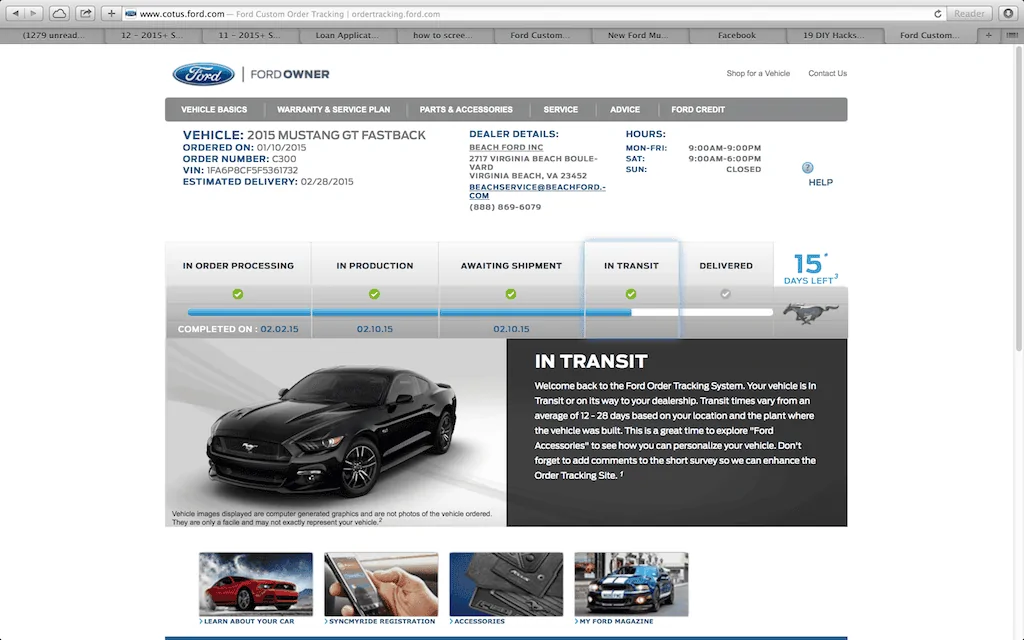Click the plus add-bookmark button
The image size is (1024, 640).
tap(111, 13)
